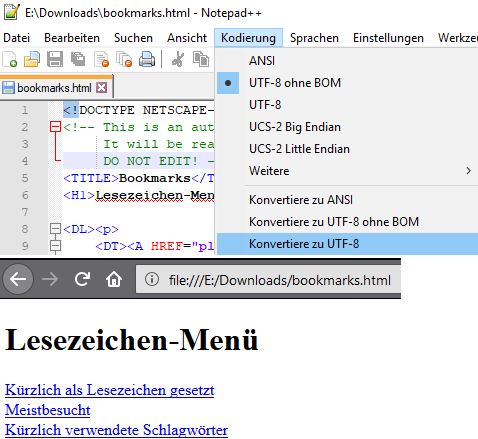Viewport: 478px width, 439px height.
Task: Click the Save All toolbar icon
Action: pyautogui.click(x=78, y=60)
